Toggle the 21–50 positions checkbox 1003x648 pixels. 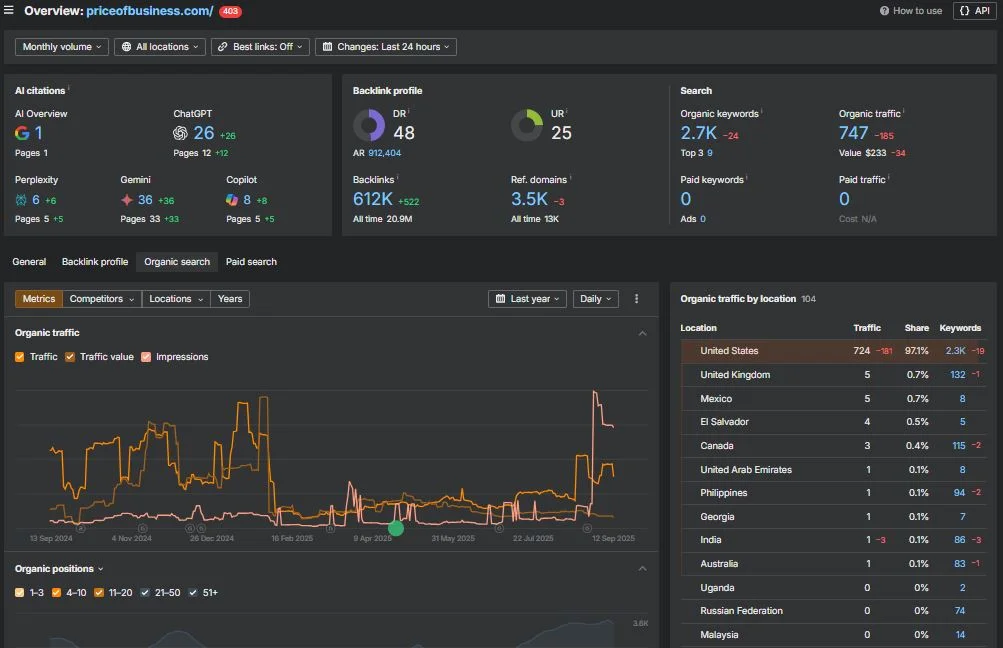(x=145, y=592)
